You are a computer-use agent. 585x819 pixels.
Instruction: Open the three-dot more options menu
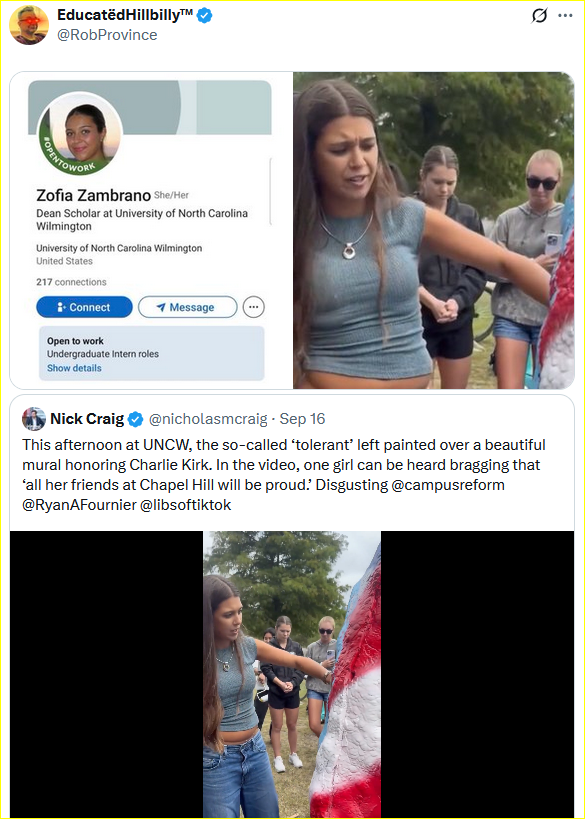565,16
